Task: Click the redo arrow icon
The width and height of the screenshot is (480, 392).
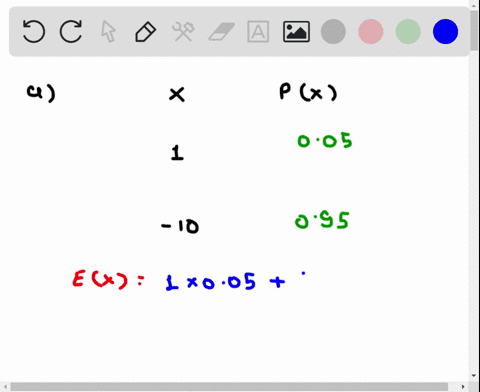Action: 71,31
